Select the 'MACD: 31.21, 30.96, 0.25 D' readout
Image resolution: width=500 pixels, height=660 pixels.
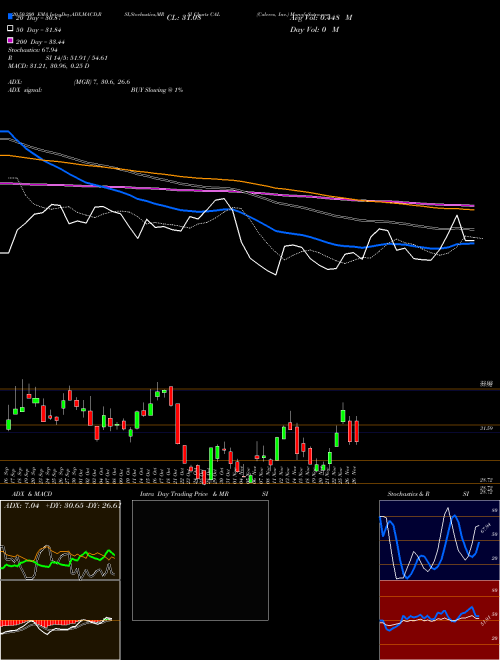click(48, 66)
